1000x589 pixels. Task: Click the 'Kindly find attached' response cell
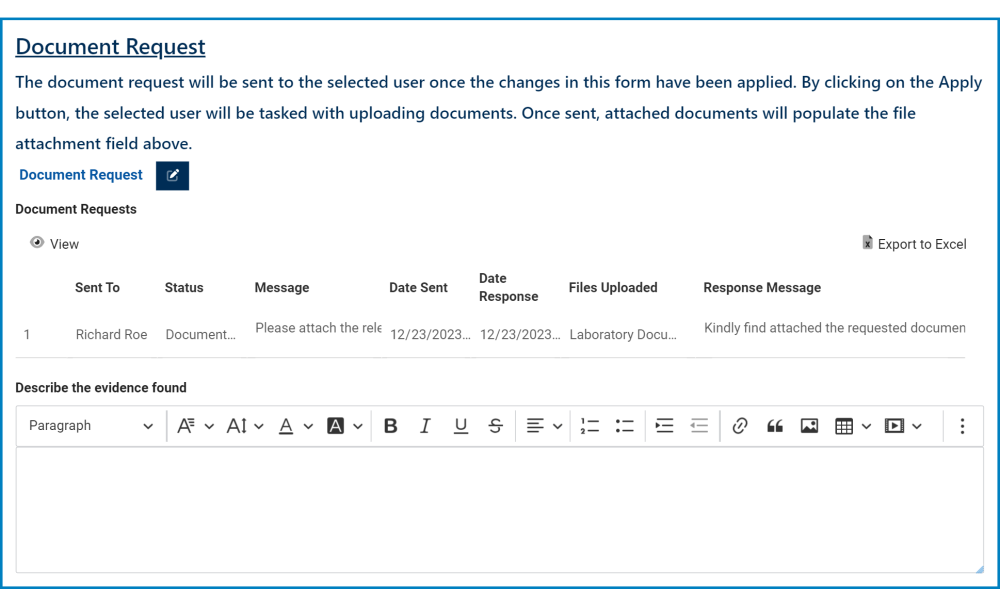834,328
